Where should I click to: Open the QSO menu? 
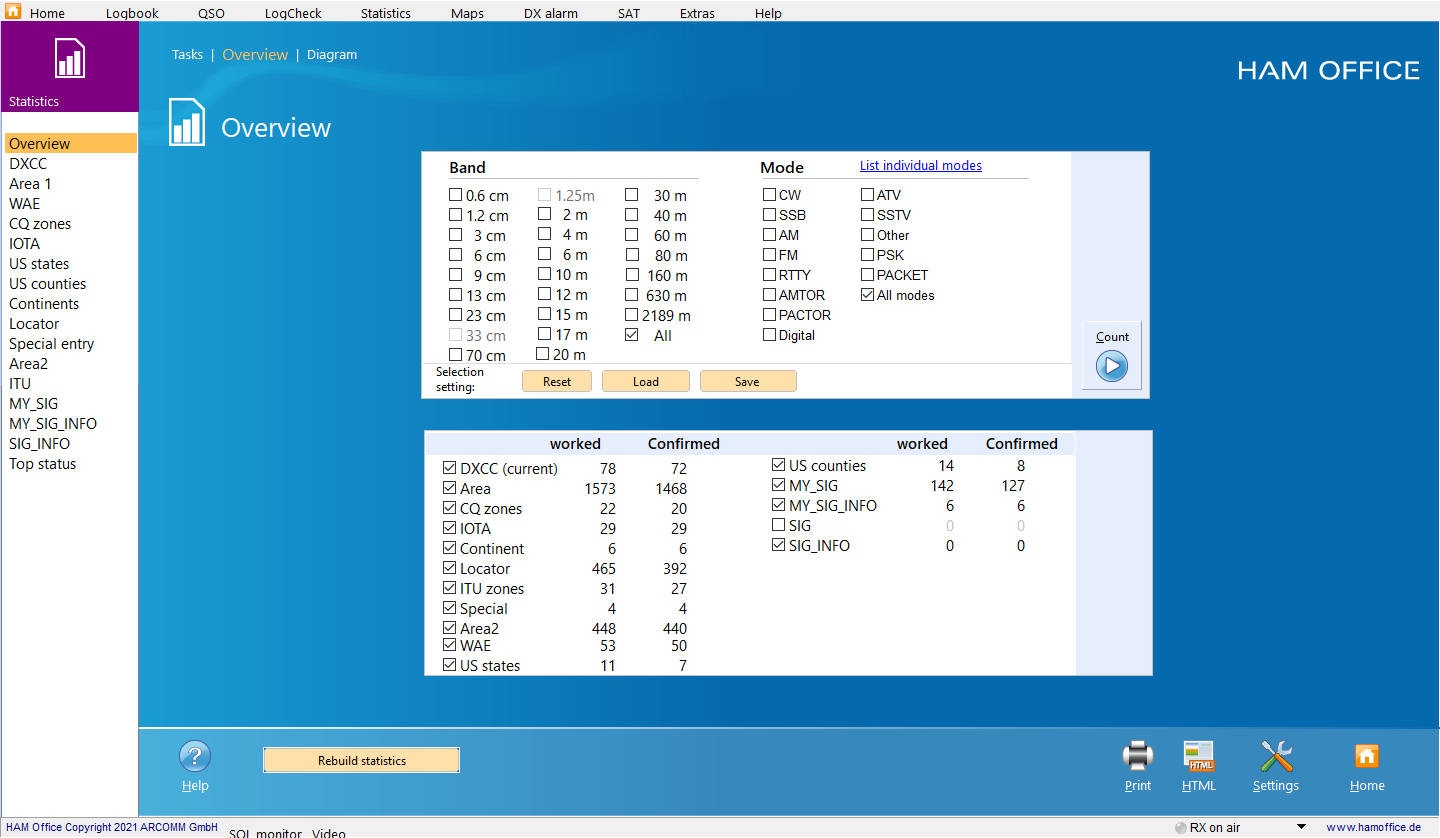(211, 13)
